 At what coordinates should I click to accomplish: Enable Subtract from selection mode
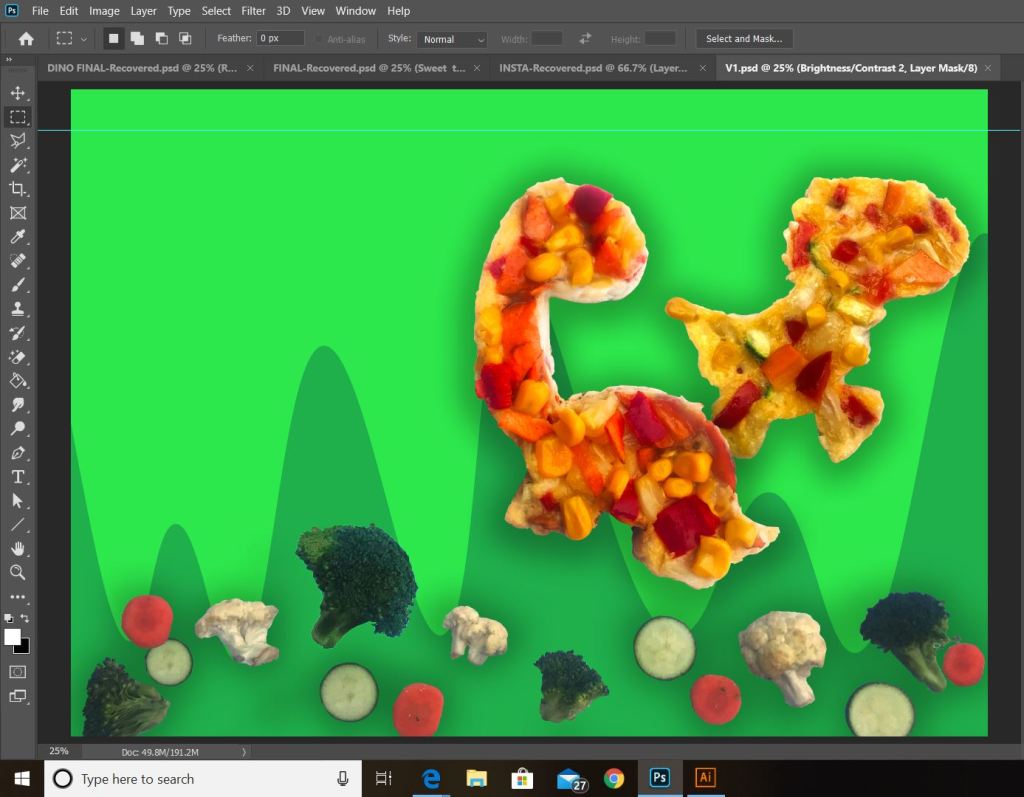161,39
